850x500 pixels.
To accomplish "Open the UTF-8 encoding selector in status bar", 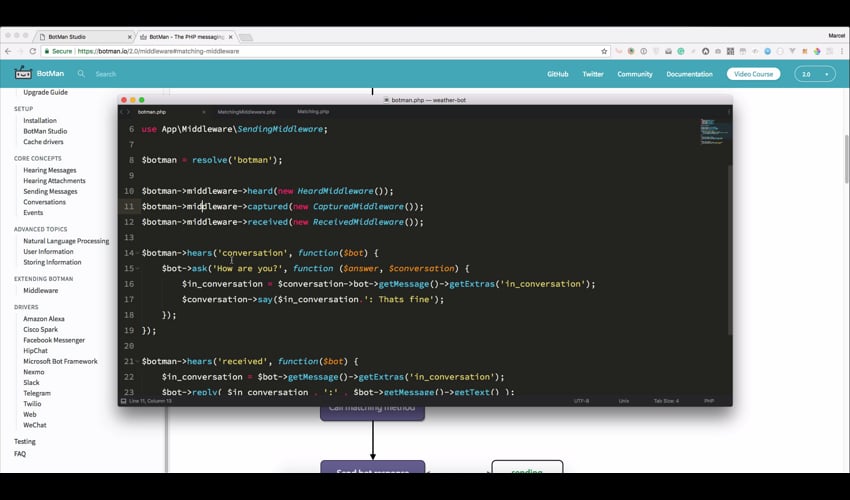I will (581, 401).
